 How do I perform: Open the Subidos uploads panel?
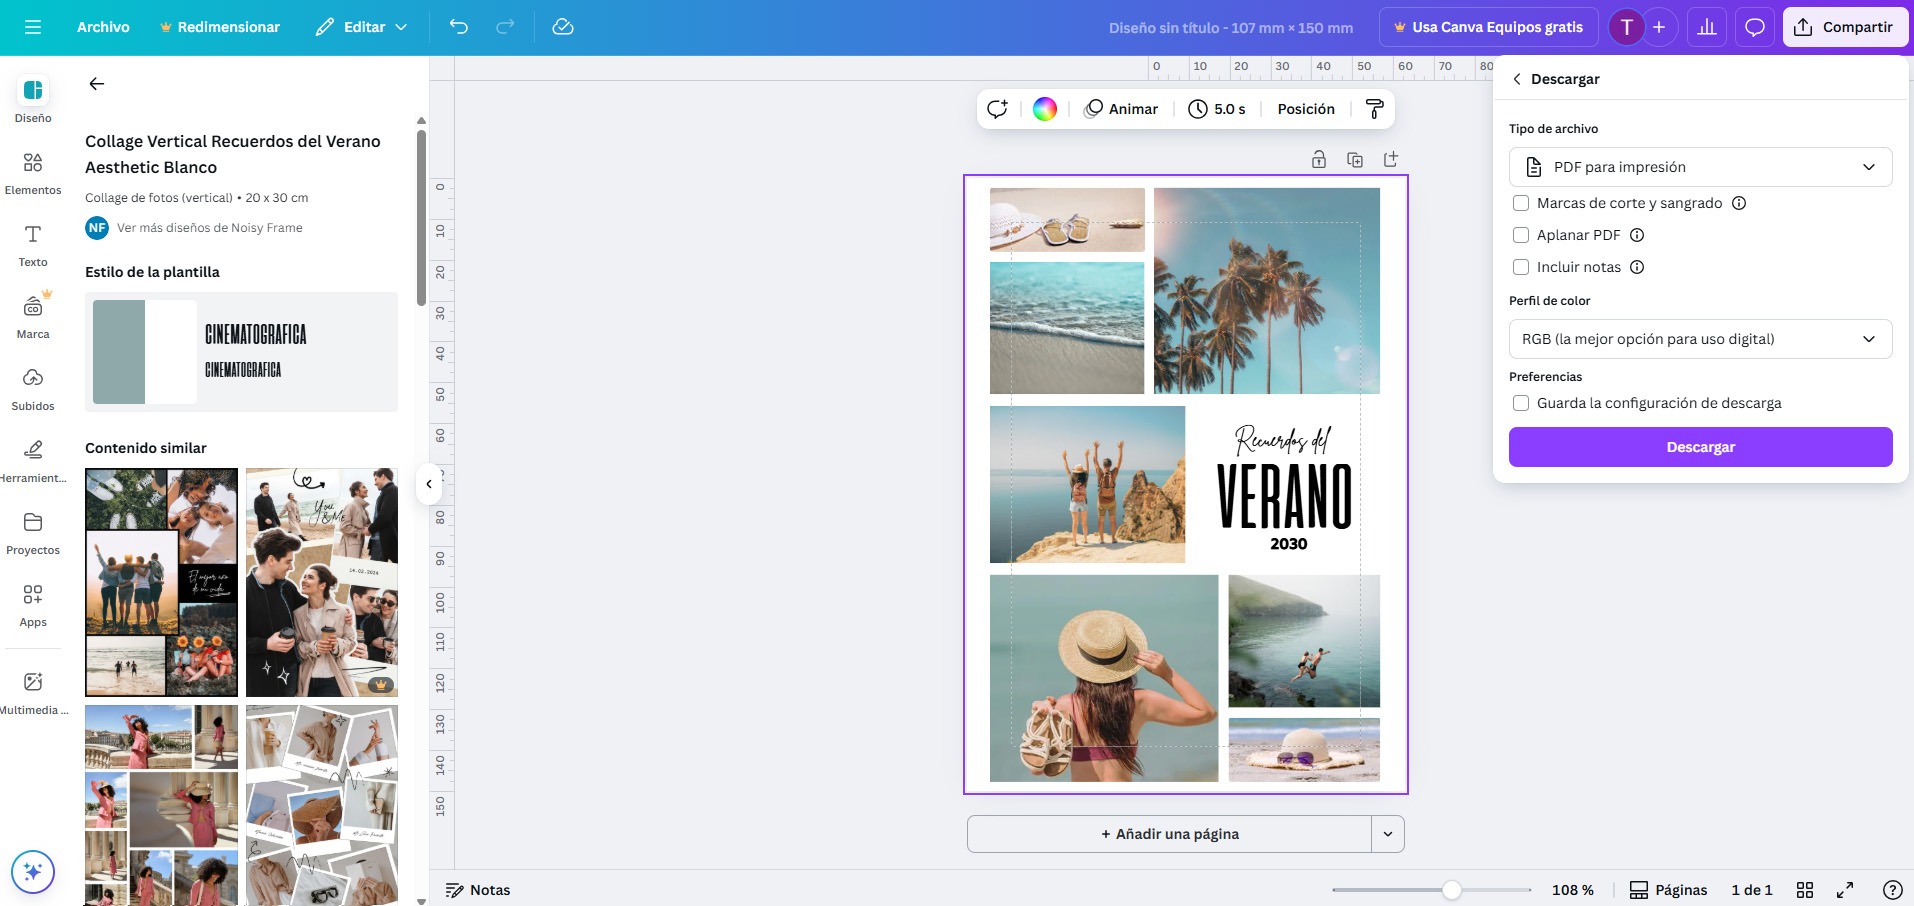pyautogui.click(x=33, y=388)
